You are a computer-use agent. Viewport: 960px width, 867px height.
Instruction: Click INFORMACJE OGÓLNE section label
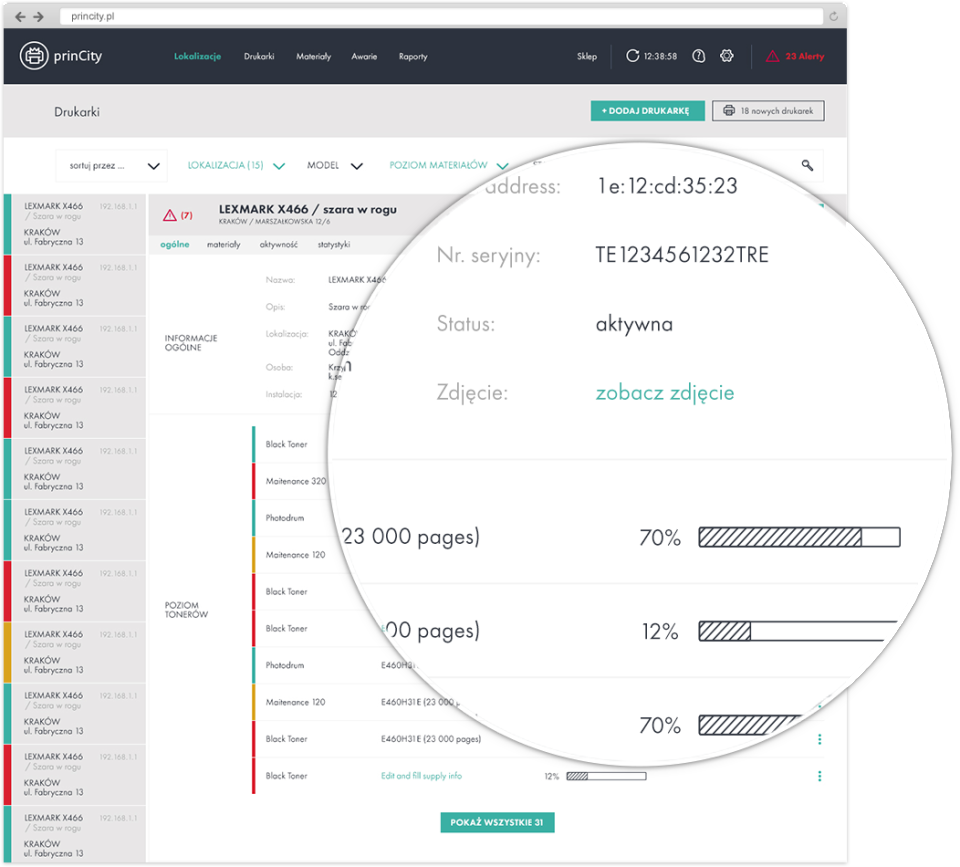pos(190,343)
